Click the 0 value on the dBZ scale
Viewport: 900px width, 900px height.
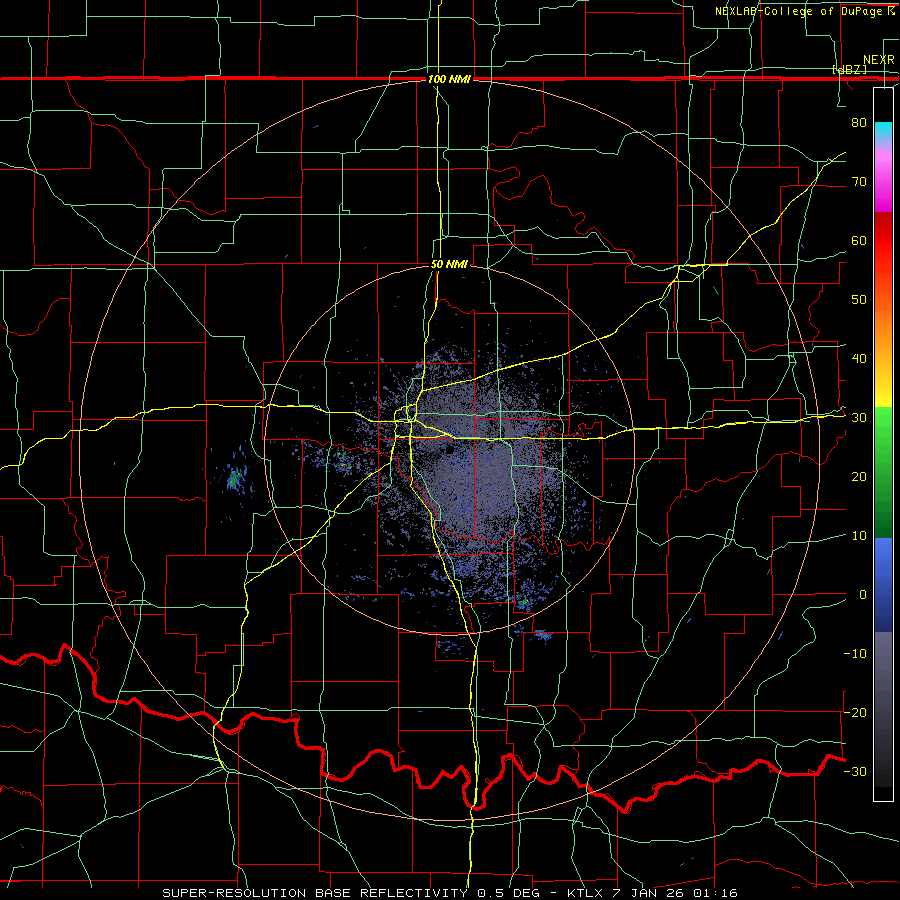pyautogui.click(x=863, y=595)
